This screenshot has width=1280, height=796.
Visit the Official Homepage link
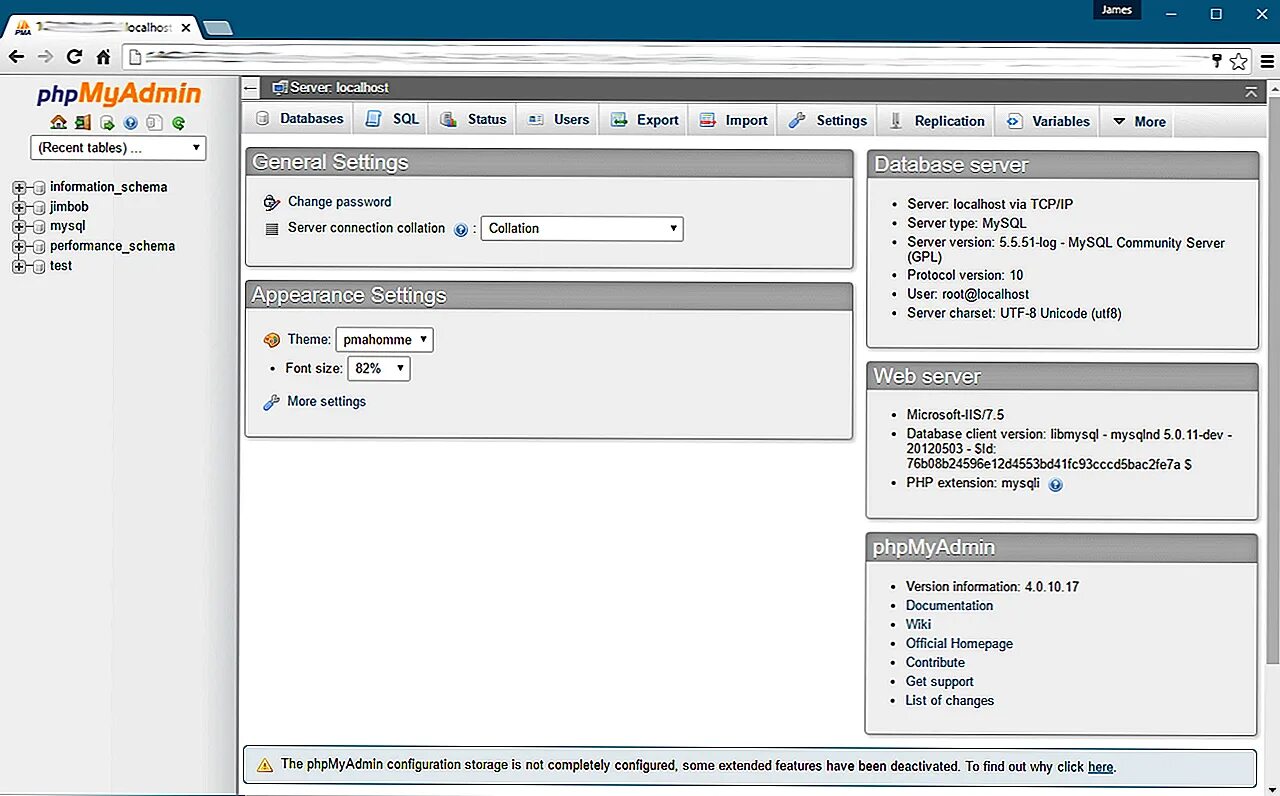pos(959,644)
